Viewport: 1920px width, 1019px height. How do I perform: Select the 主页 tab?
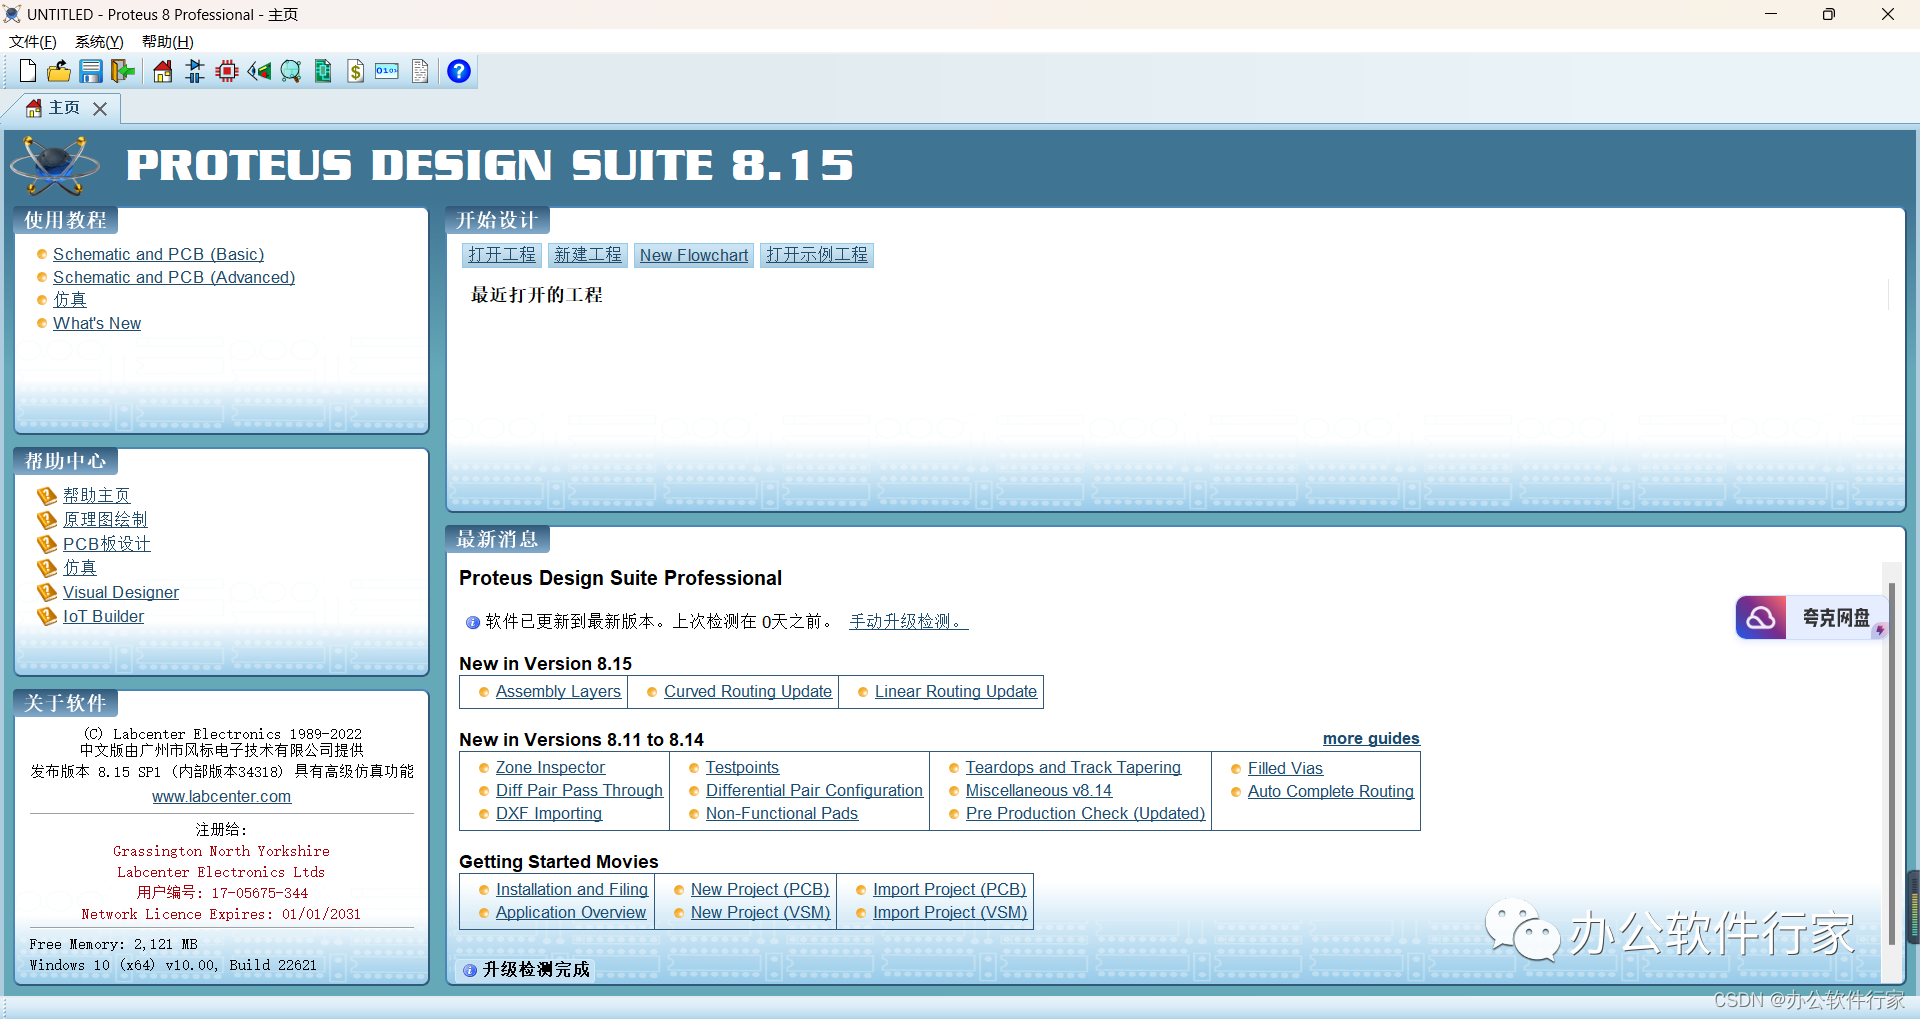[64, 108]
